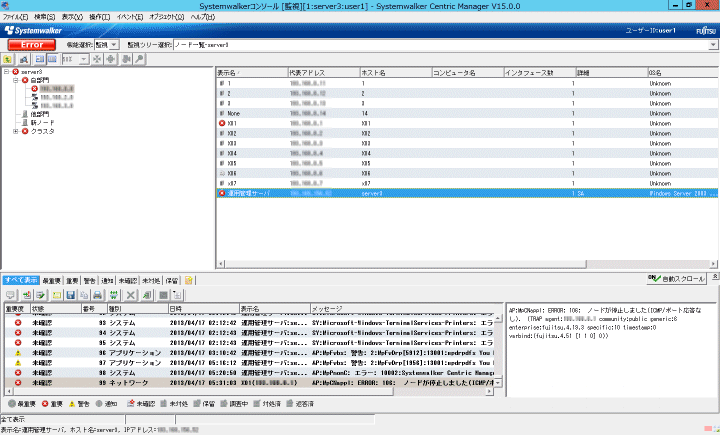Click the X delete icon in event toolbar
The width and height of the screenshot is (720, 435).
(x=130, y=295)
